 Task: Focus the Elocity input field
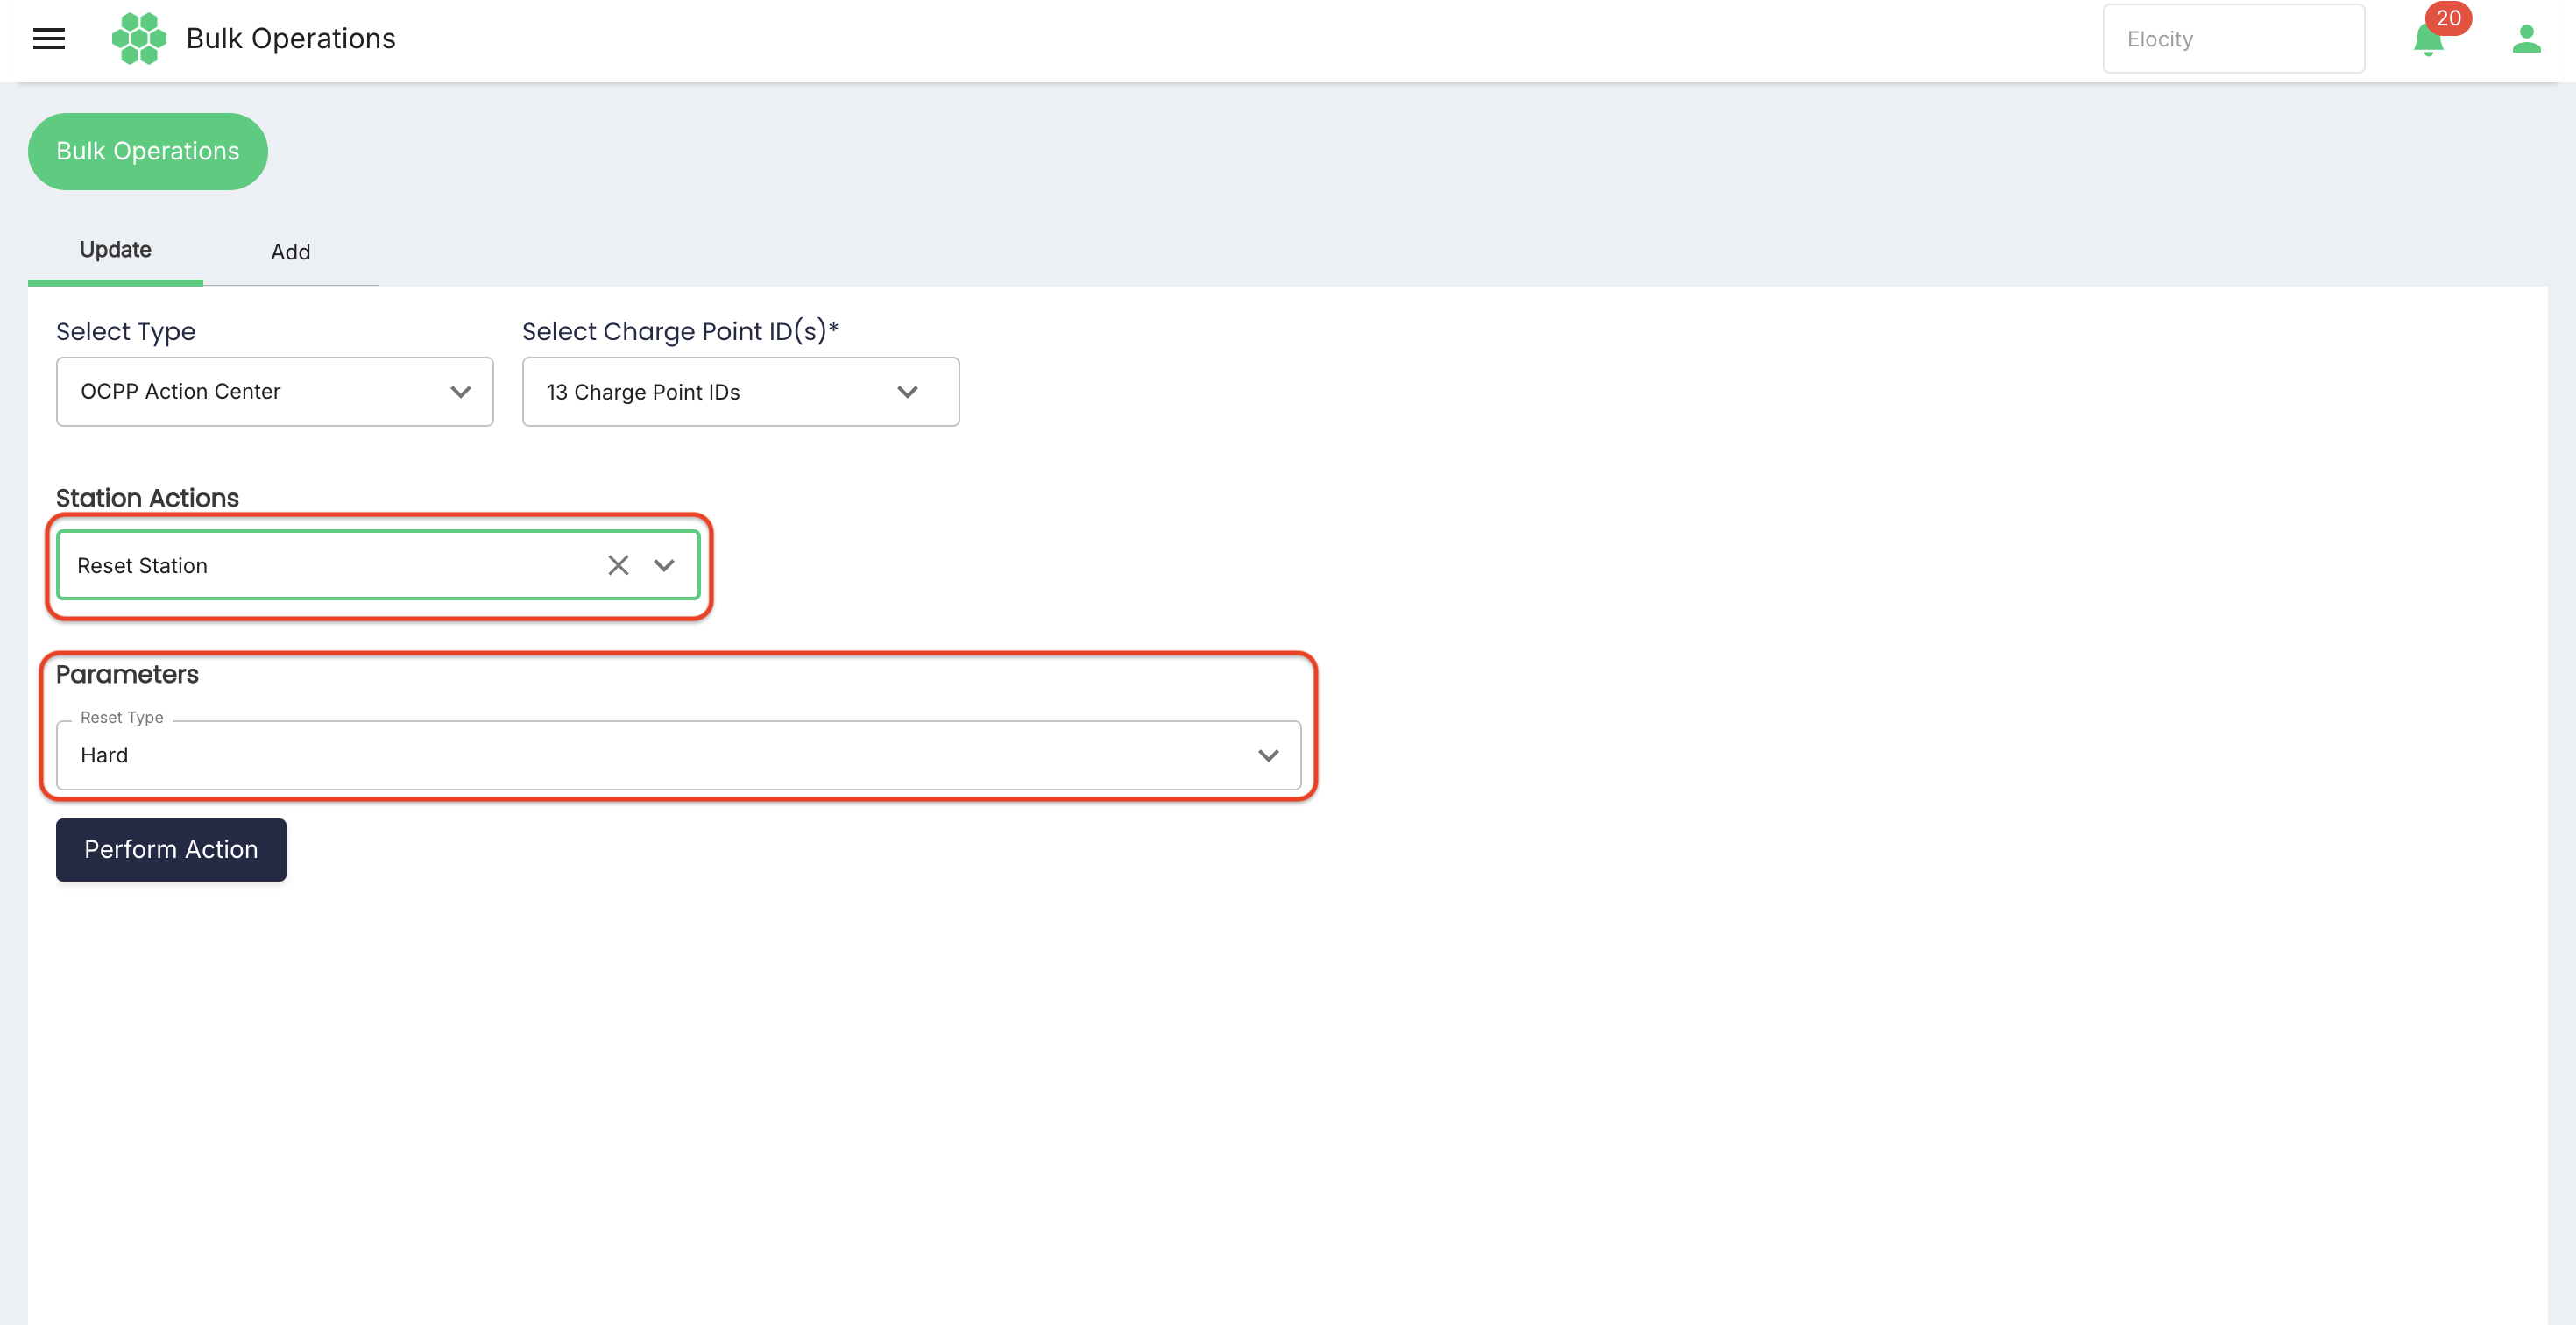(x=2233, y=39)
